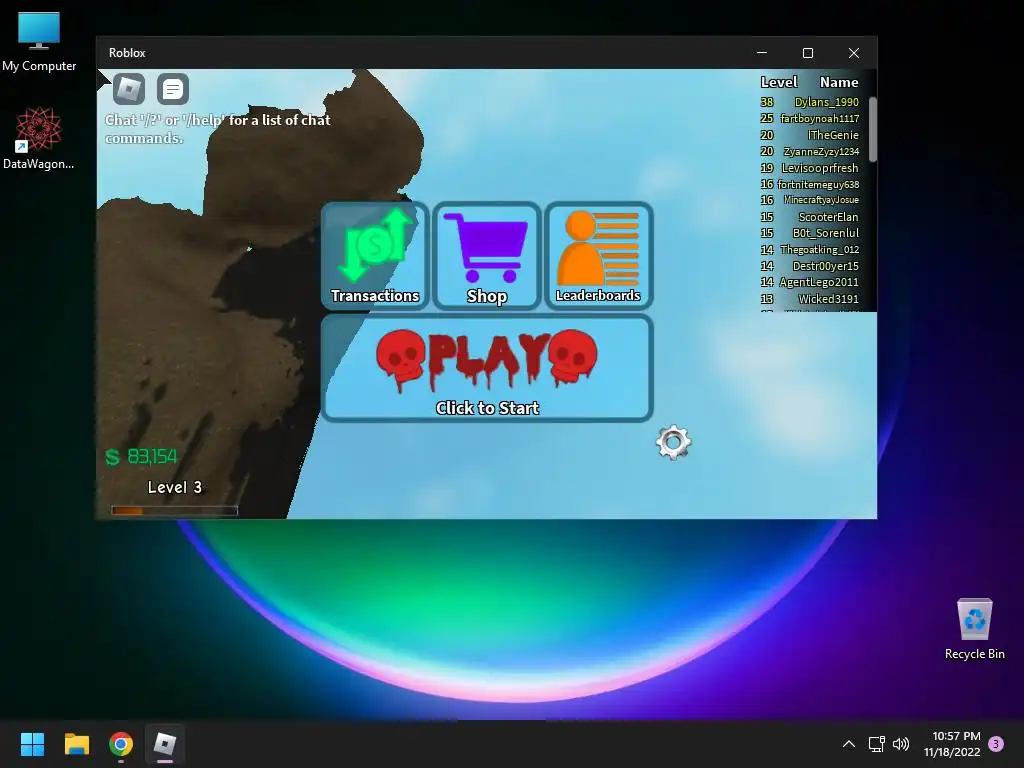Select the Recycle Bin desktop icon
The image size is (1024, 768).
(974, 629)
